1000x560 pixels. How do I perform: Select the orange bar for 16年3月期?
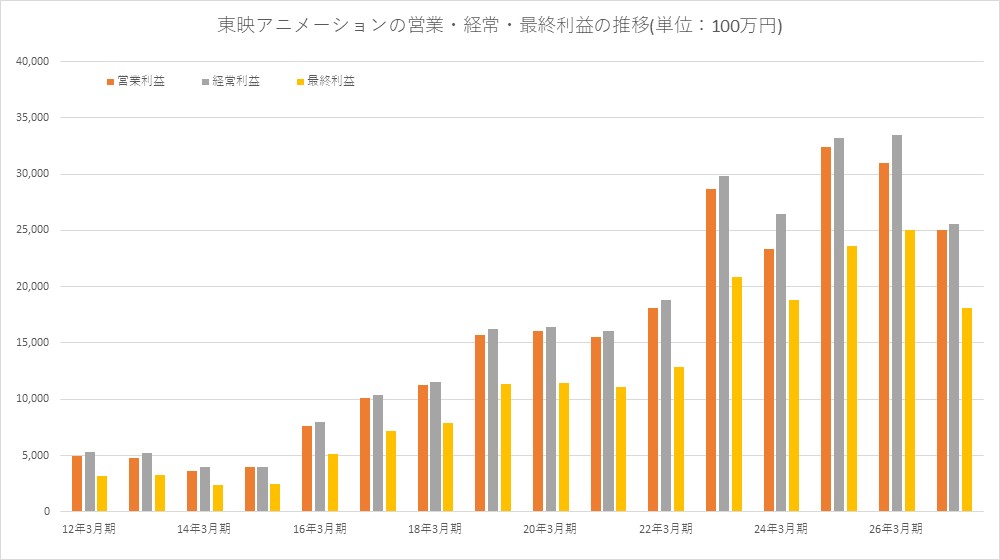307,469
